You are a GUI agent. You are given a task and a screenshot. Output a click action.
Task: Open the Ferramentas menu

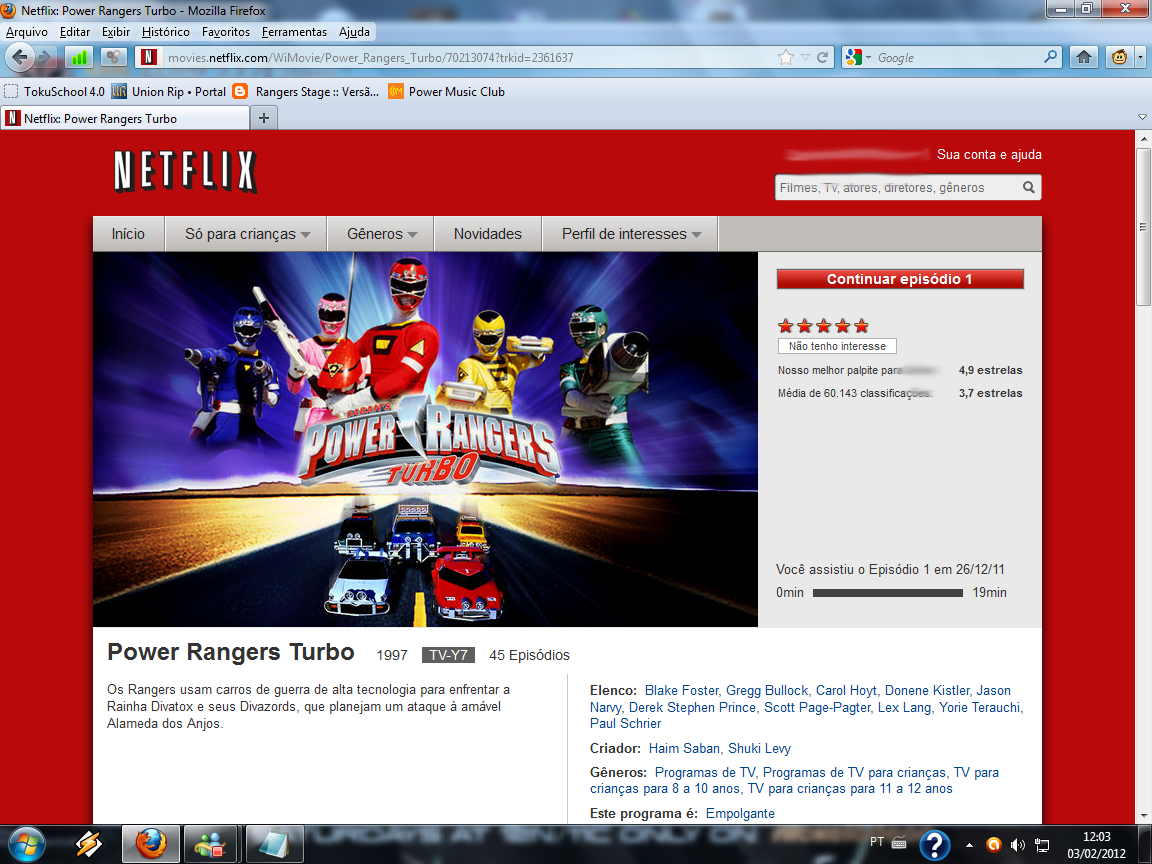(293, 31)
